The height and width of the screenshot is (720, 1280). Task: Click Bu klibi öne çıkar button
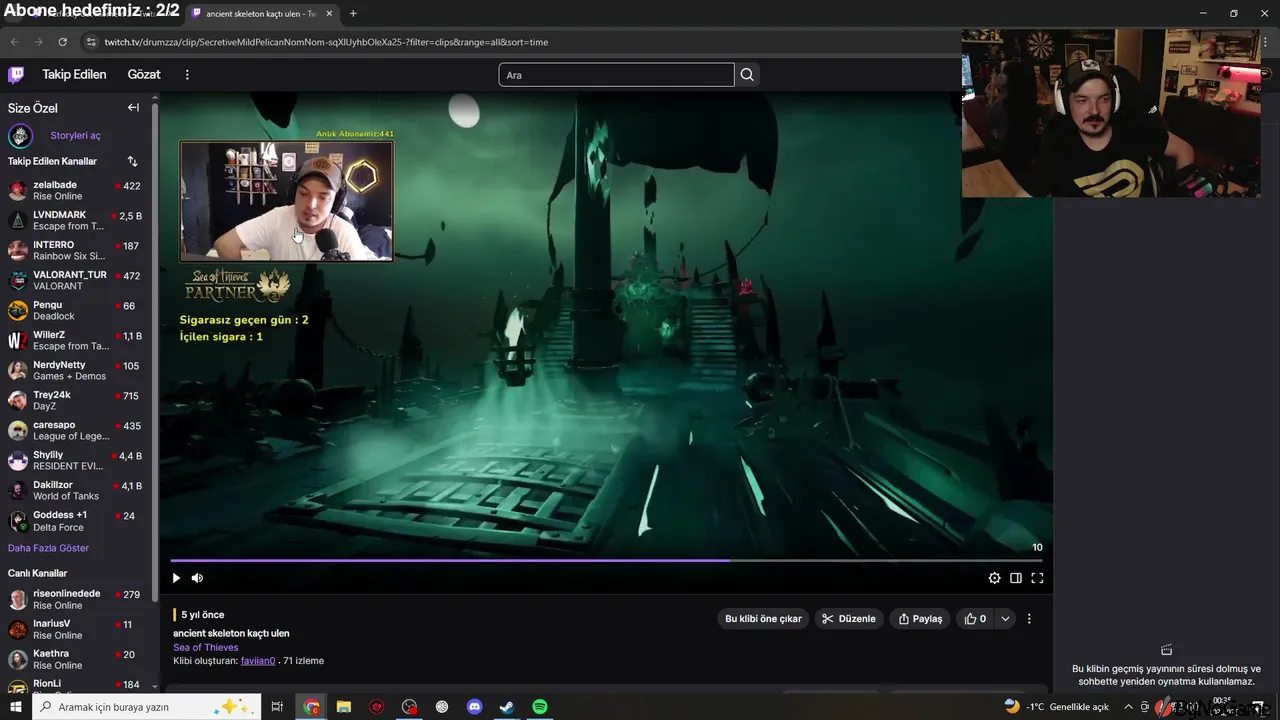coord(763,619)
